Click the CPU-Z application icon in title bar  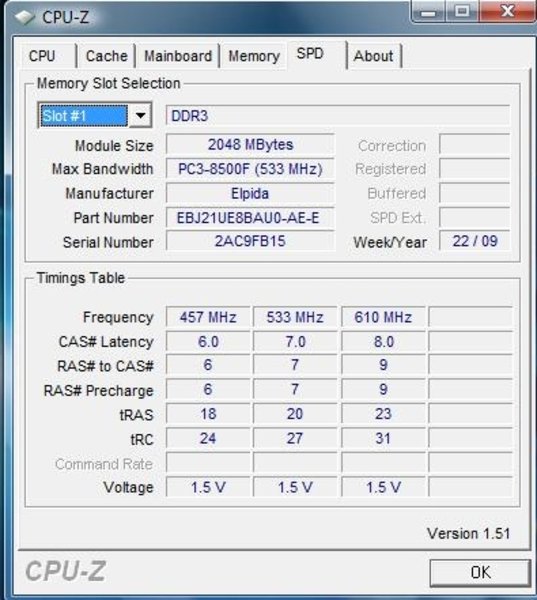point(24,17)
